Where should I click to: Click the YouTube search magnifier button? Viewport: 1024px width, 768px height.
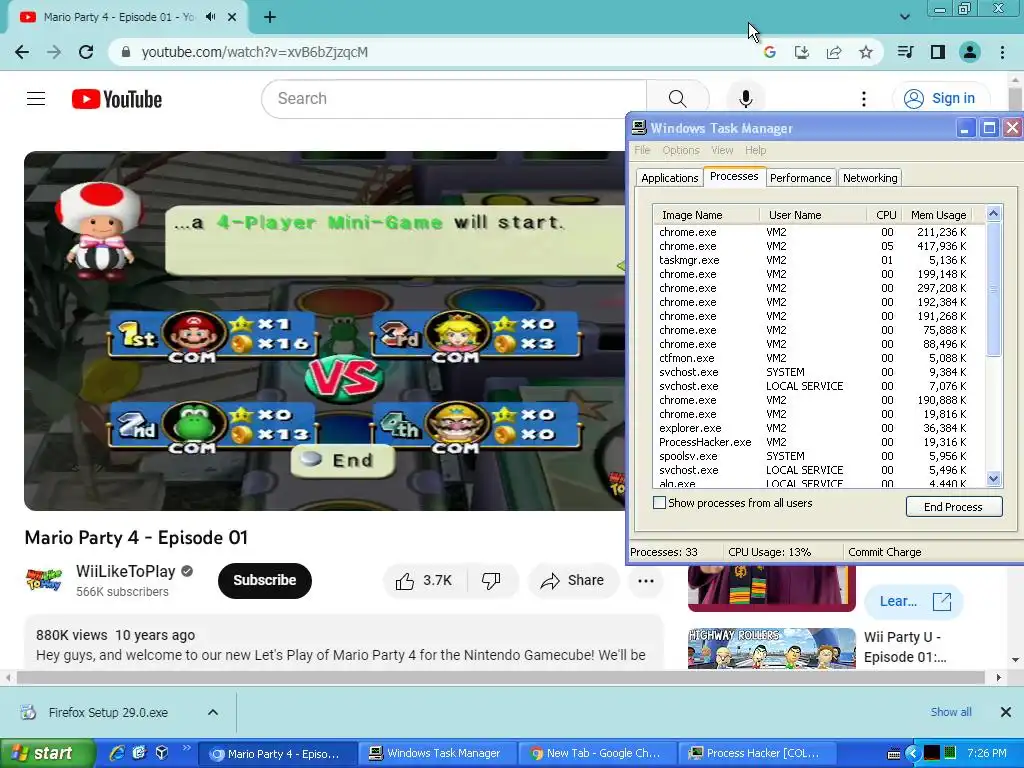click(x=677, y=99)
